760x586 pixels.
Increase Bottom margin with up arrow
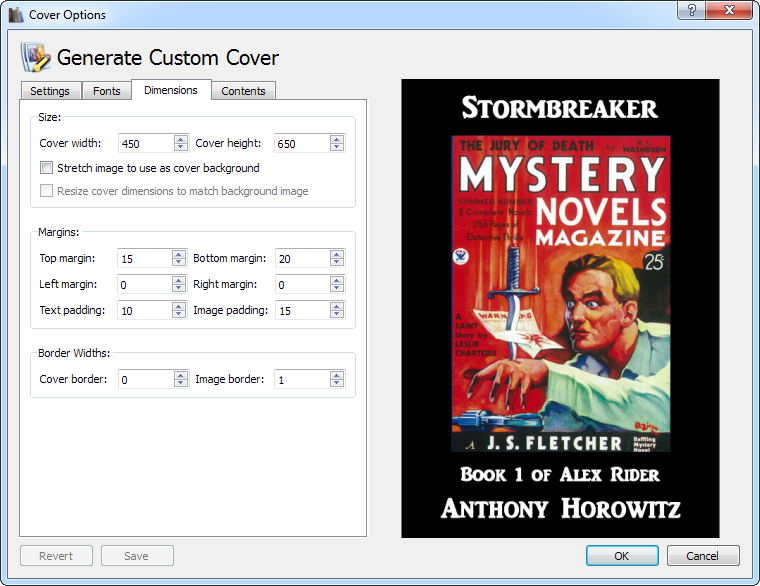coord(336,254)
